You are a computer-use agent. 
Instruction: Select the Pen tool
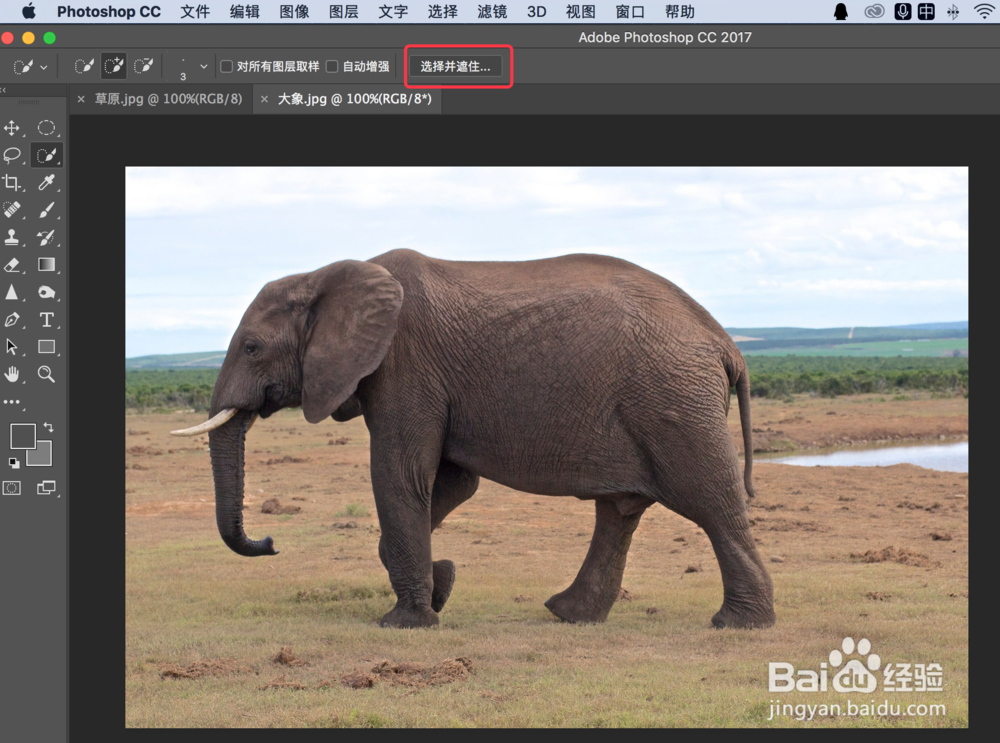tap(12, 320)
